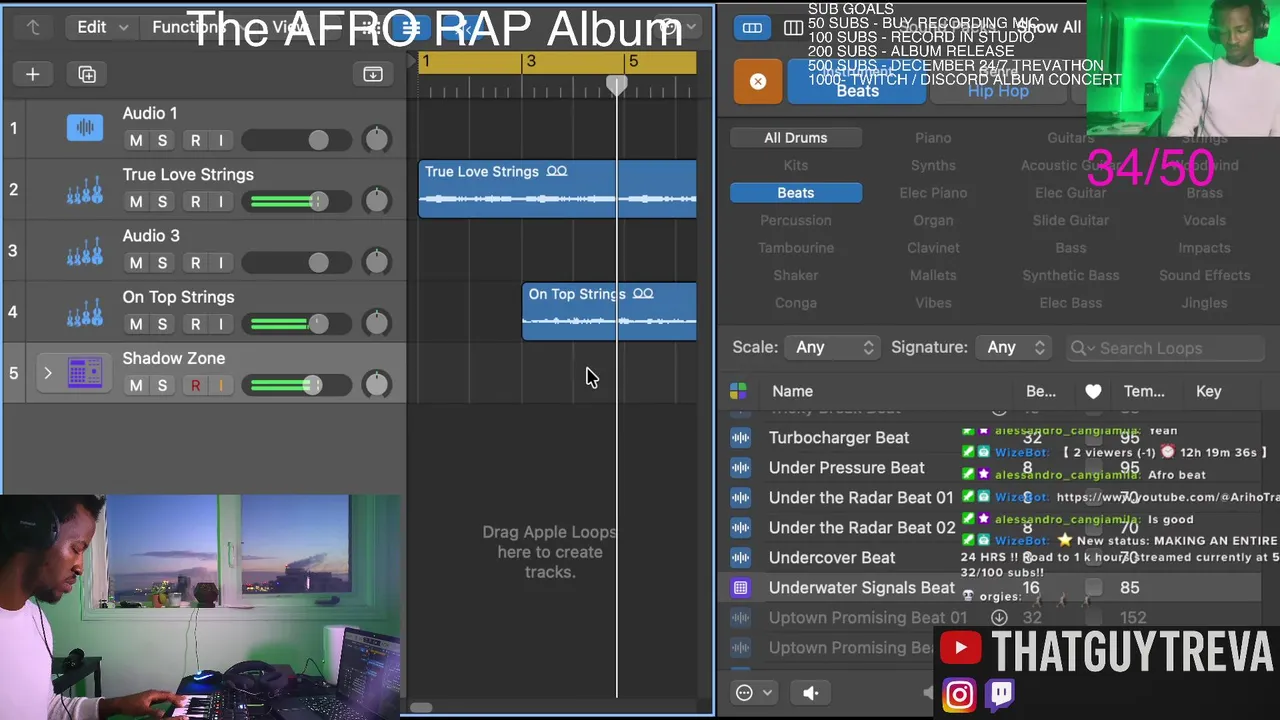
Task: Click download icon for Uptown Promising Beat 01
Action: (x=999, y=617)
